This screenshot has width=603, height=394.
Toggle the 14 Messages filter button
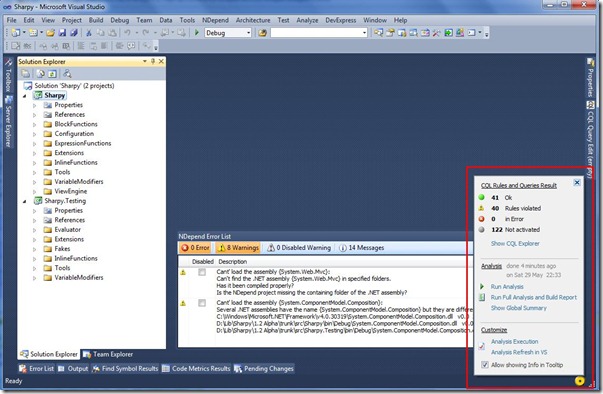[x=361, y=248]
